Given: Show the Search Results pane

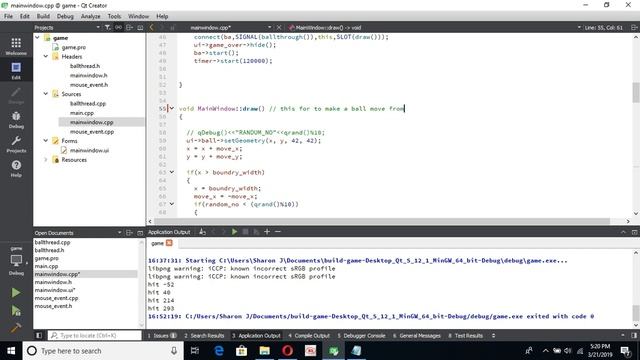Looking at the screenshot, I should (204, 336).
